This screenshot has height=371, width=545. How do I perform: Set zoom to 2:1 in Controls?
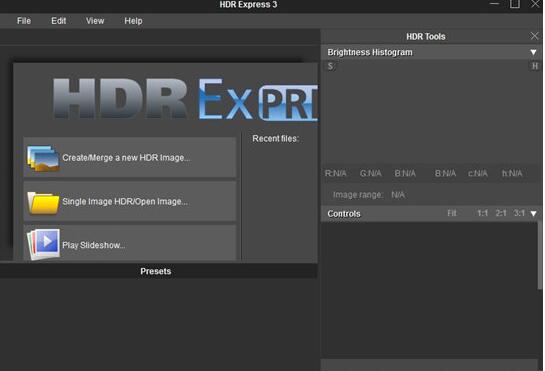click(501, 213)
